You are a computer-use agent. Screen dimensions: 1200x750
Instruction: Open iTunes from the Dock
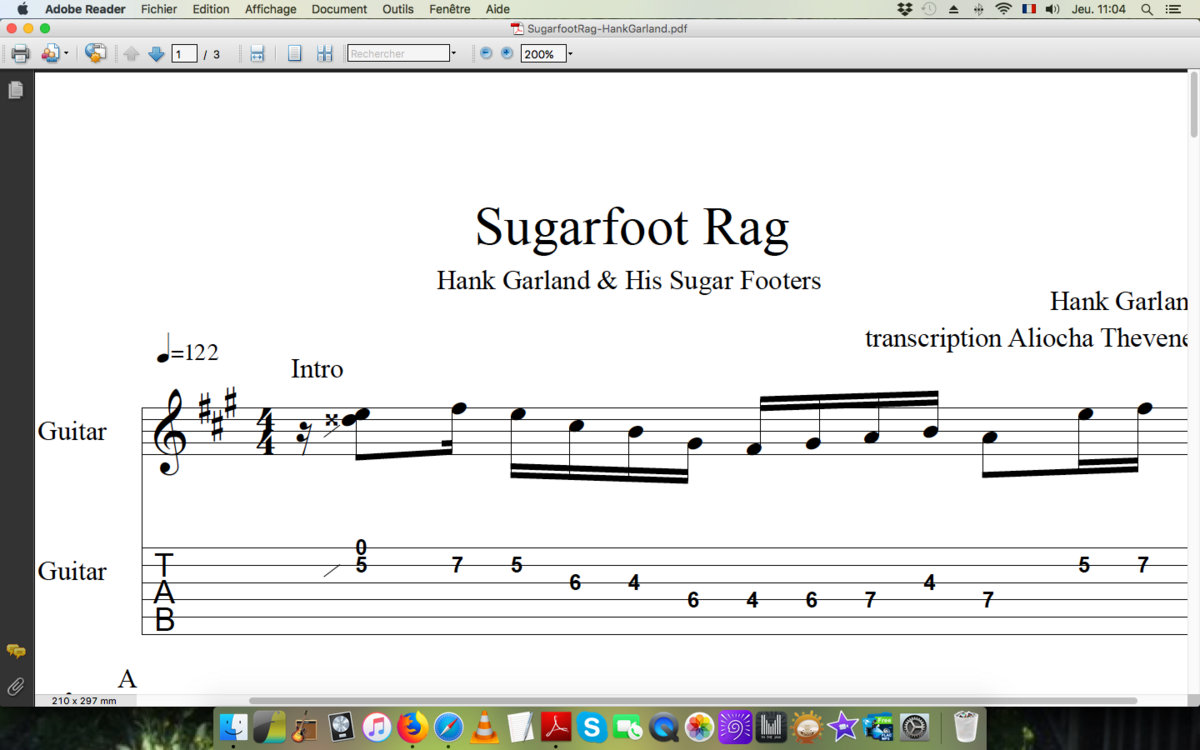coord(376,726)
